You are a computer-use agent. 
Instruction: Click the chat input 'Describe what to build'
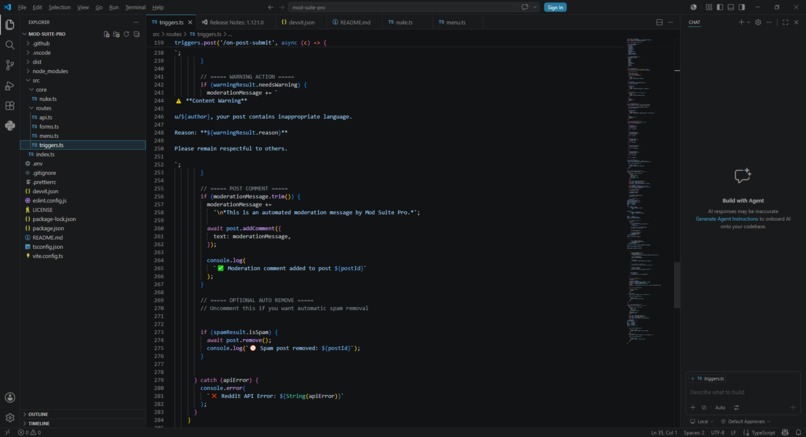pyautogui.click(x=743, y=392)
